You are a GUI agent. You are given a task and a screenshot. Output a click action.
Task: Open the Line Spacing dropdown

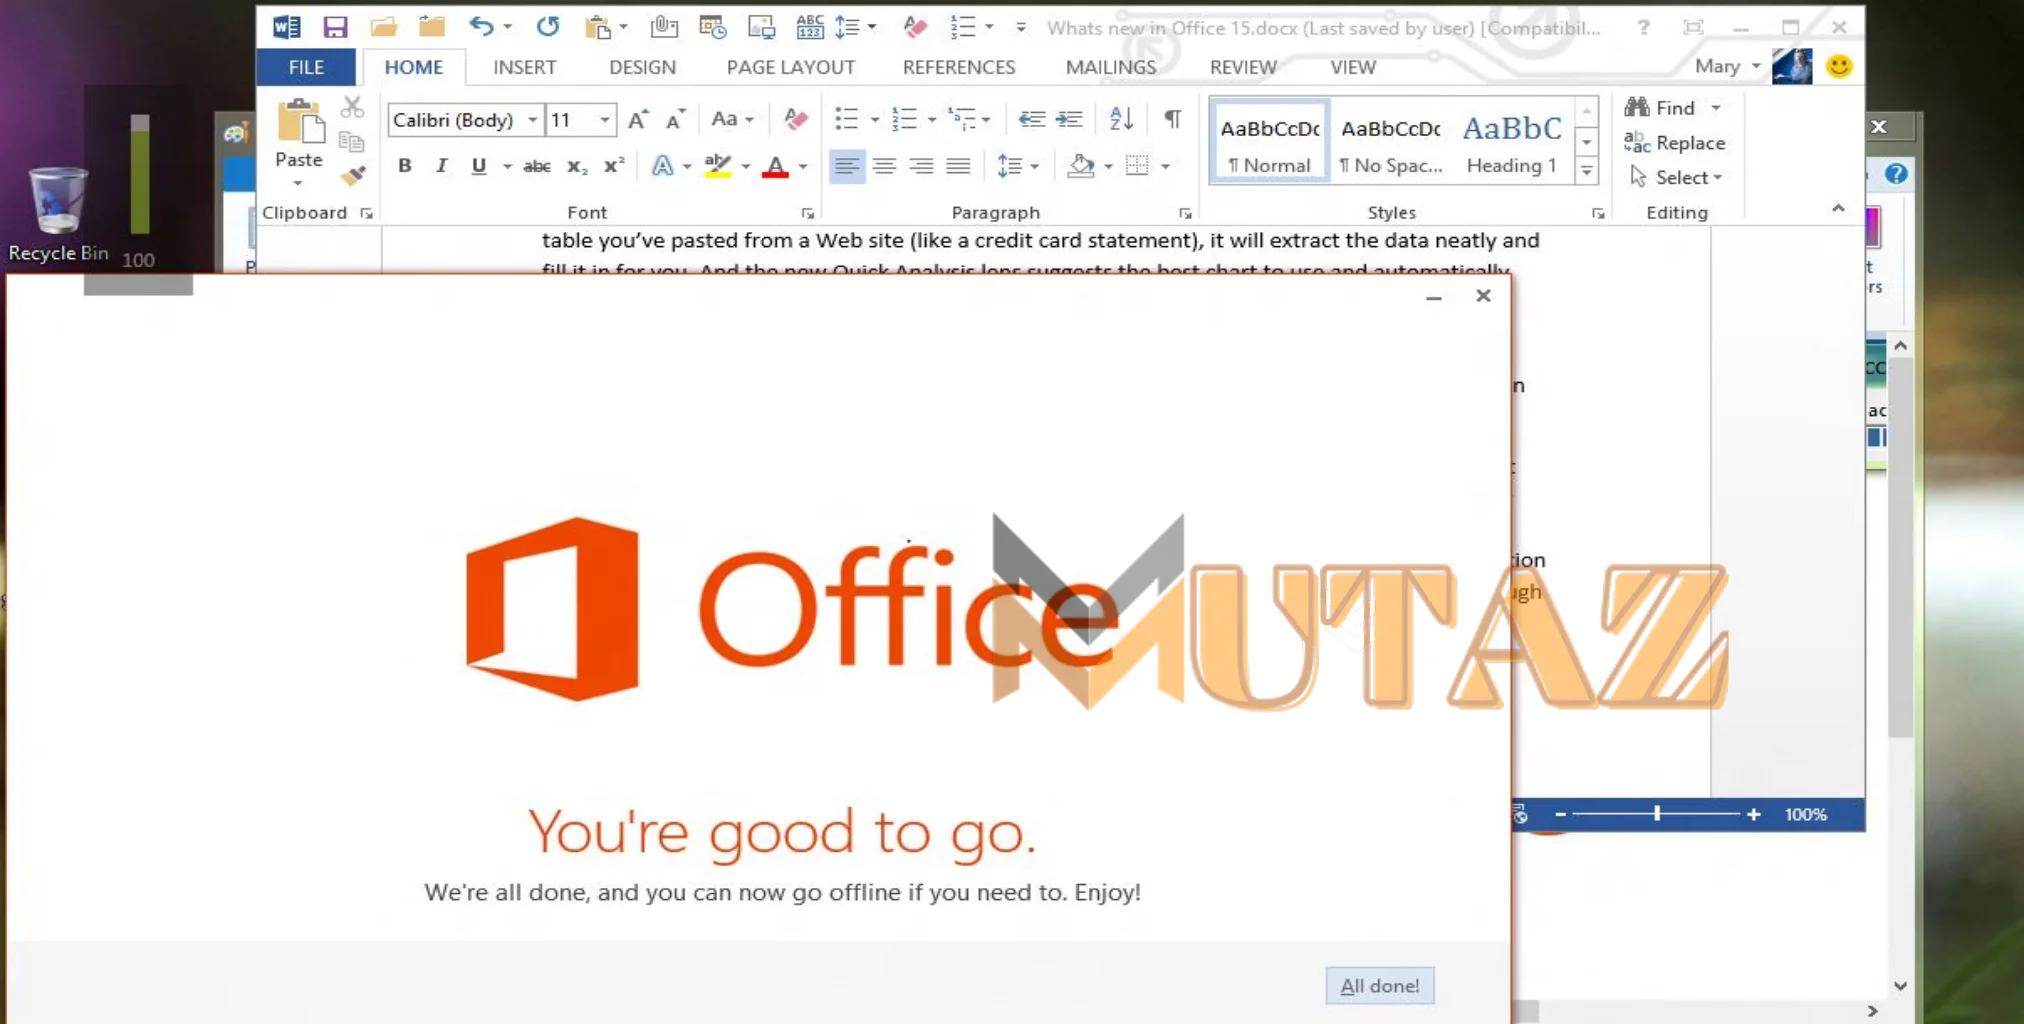tap(1018, 166)
